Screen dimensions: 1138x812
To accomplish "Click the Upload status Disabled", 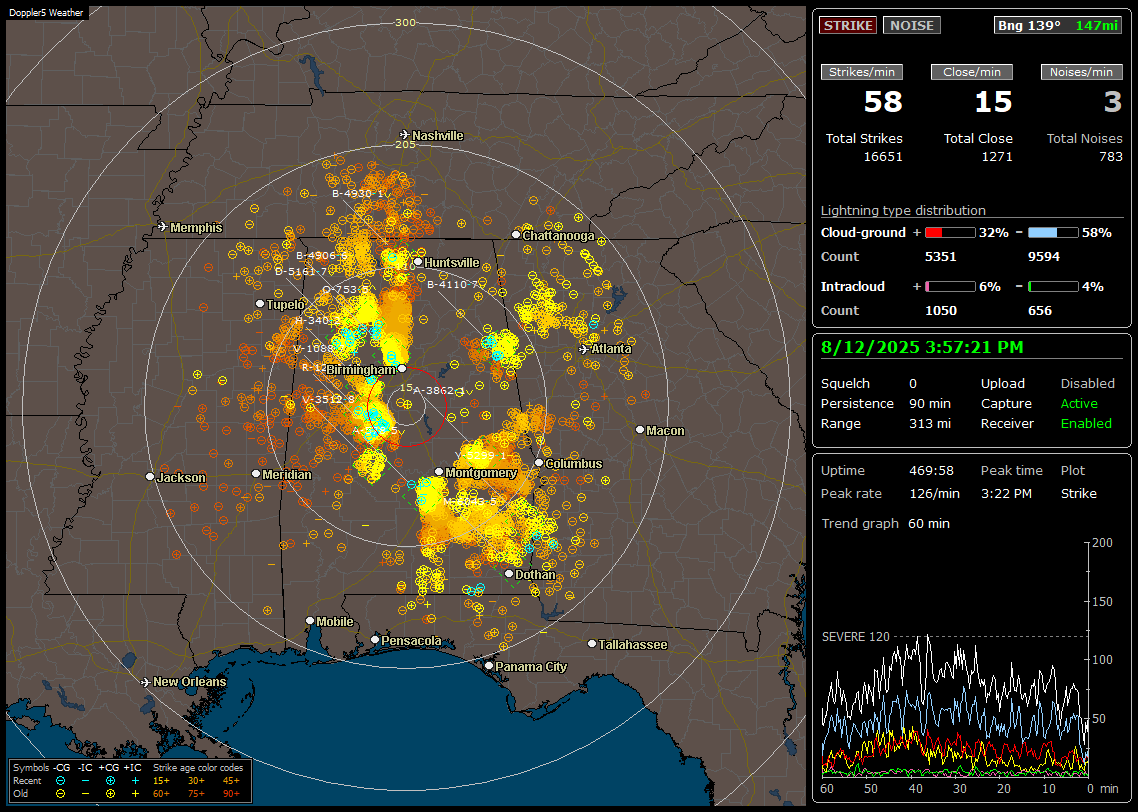I will [x=1087, y=383].
